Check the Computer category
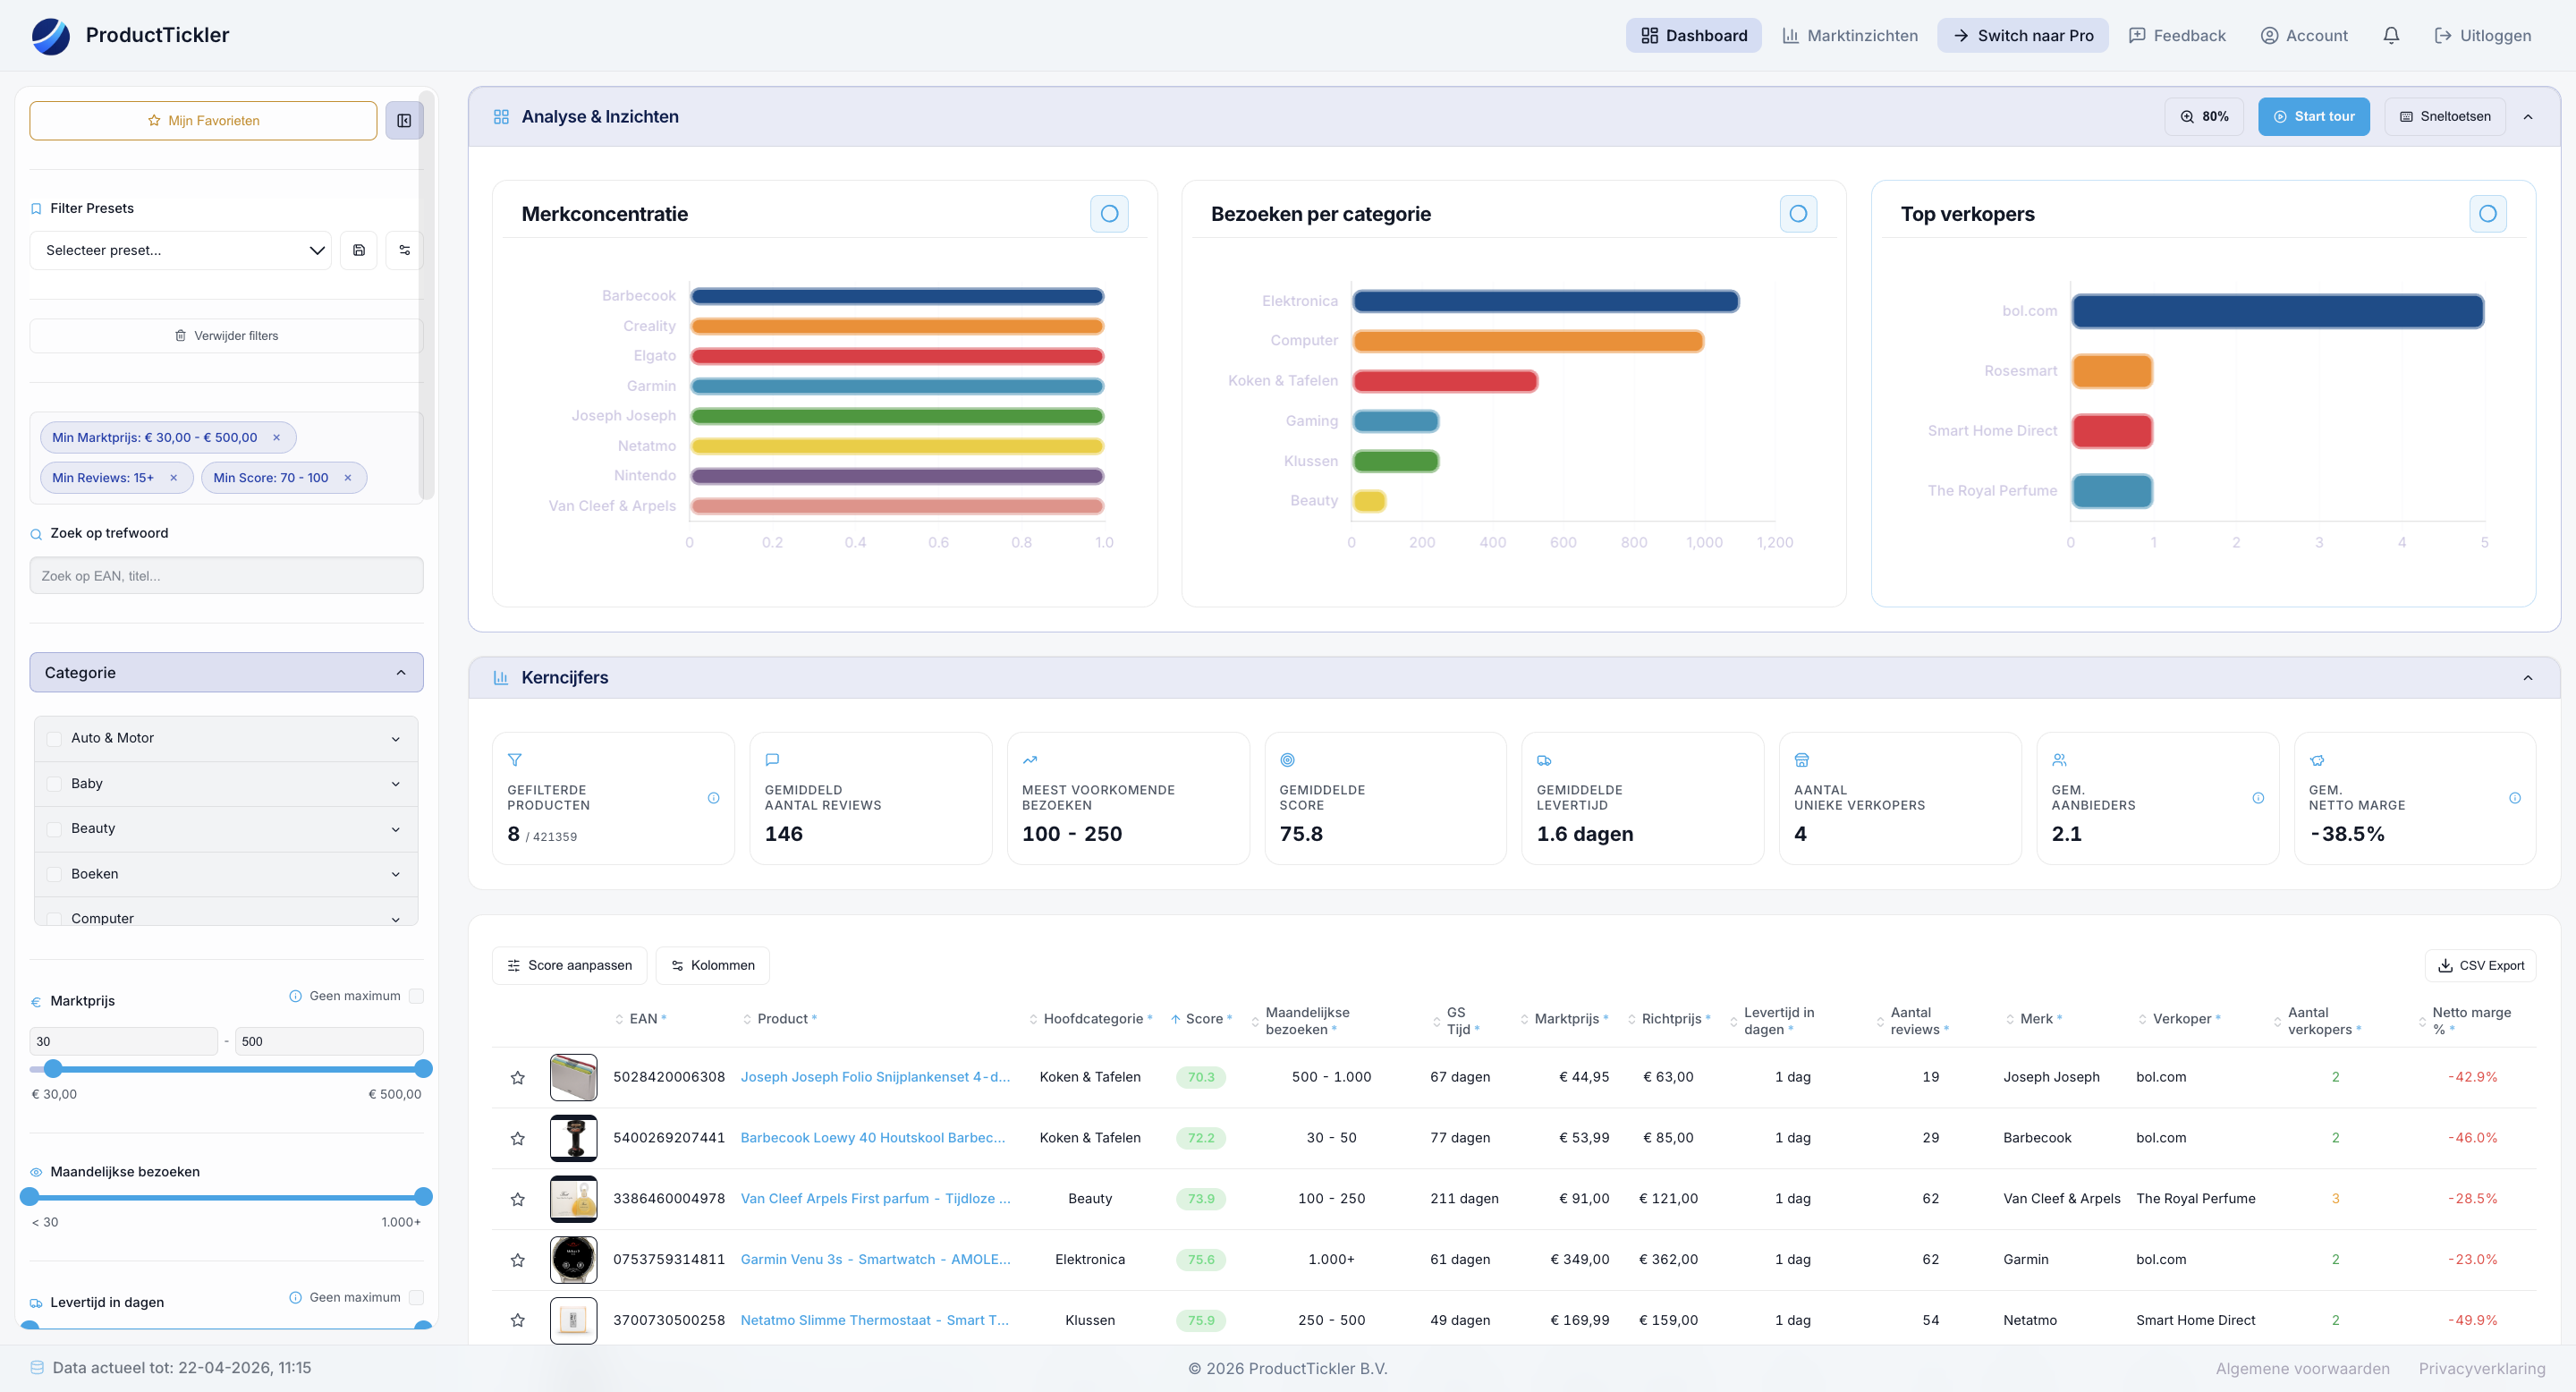The width and height of the screenshot is (2576, 1392). pos(55,919)
